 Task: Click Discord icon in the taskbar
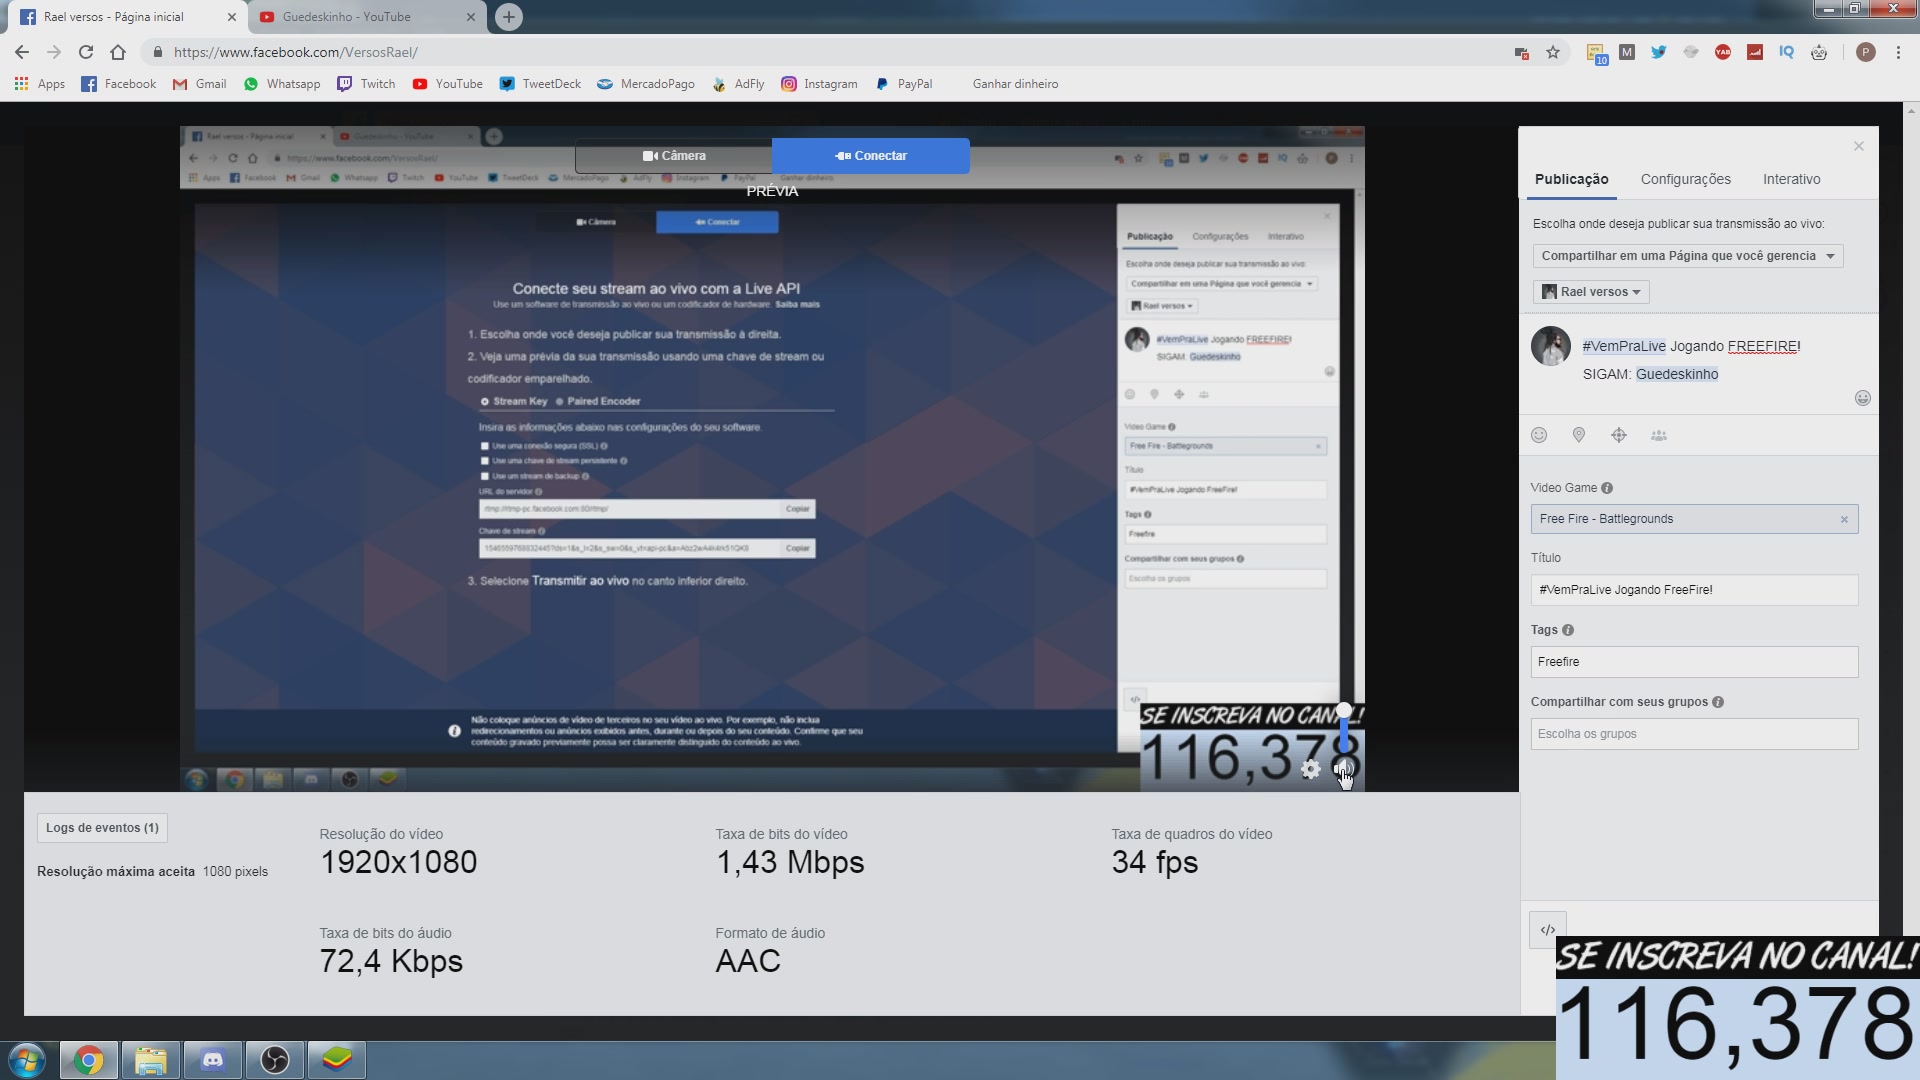coord(213,1060)
